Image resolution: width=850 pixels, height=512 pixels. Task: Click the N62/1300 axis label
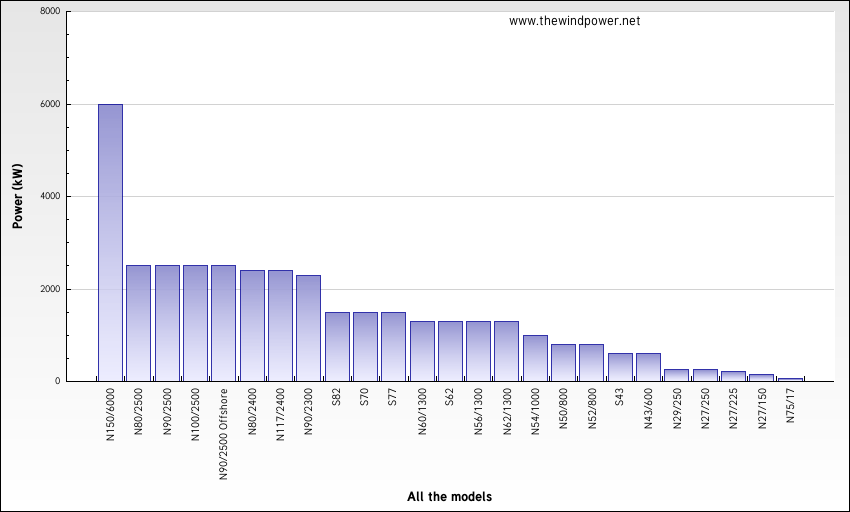tap(507, 412)
